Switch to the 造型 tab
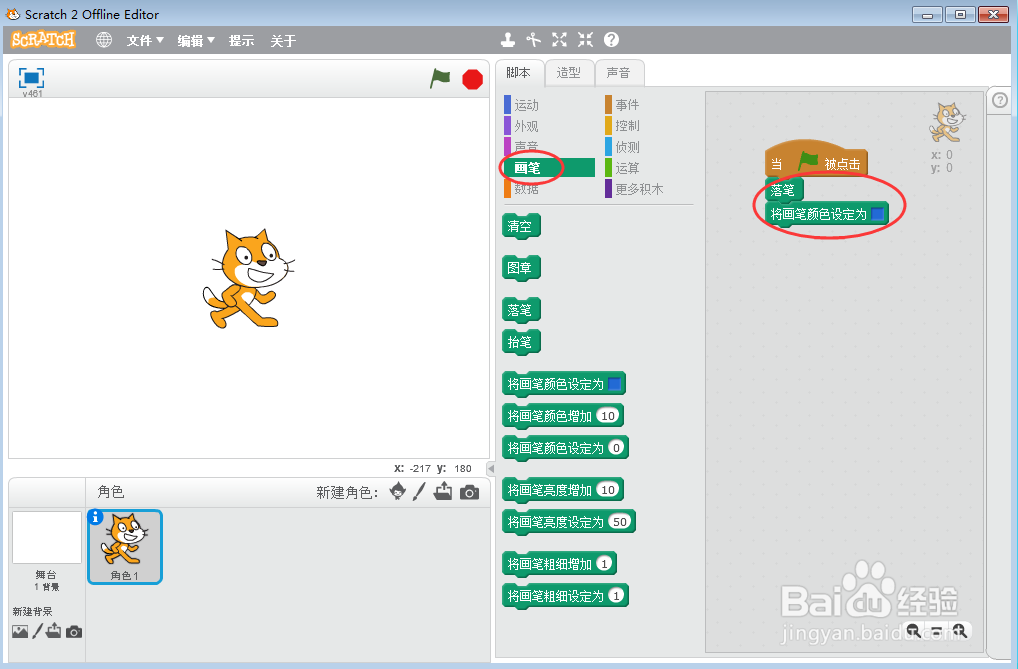Image resolution: width=1018 pixels, height=669 pixels. click(569, 73)
